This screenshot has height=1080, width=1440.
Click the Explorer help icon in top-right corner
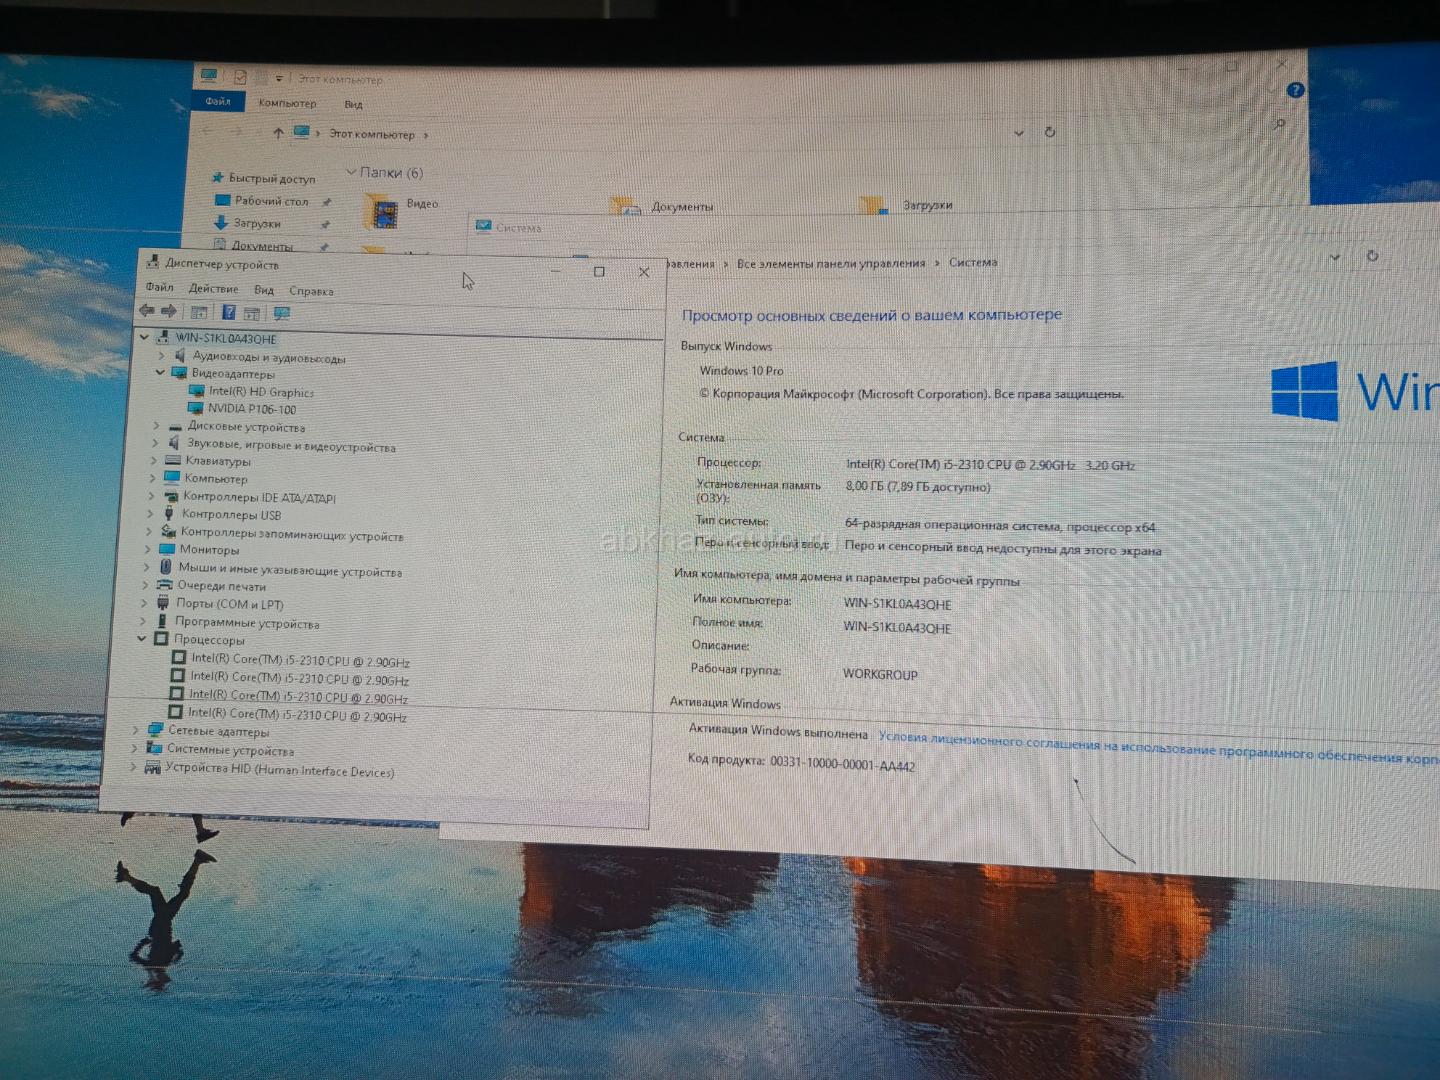click(x=1295, y=90)
